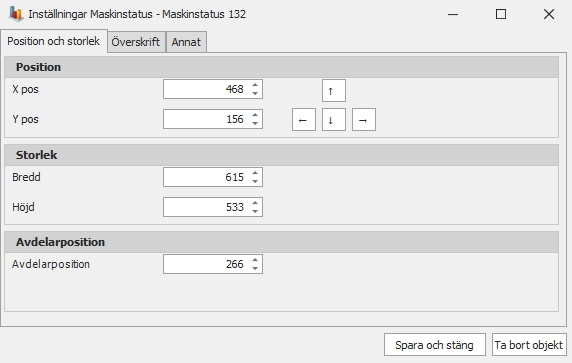Nudge object down with down arrow button
Image resolution: width=572 pixels, height=363 pixels.
(x=334, y=120)
